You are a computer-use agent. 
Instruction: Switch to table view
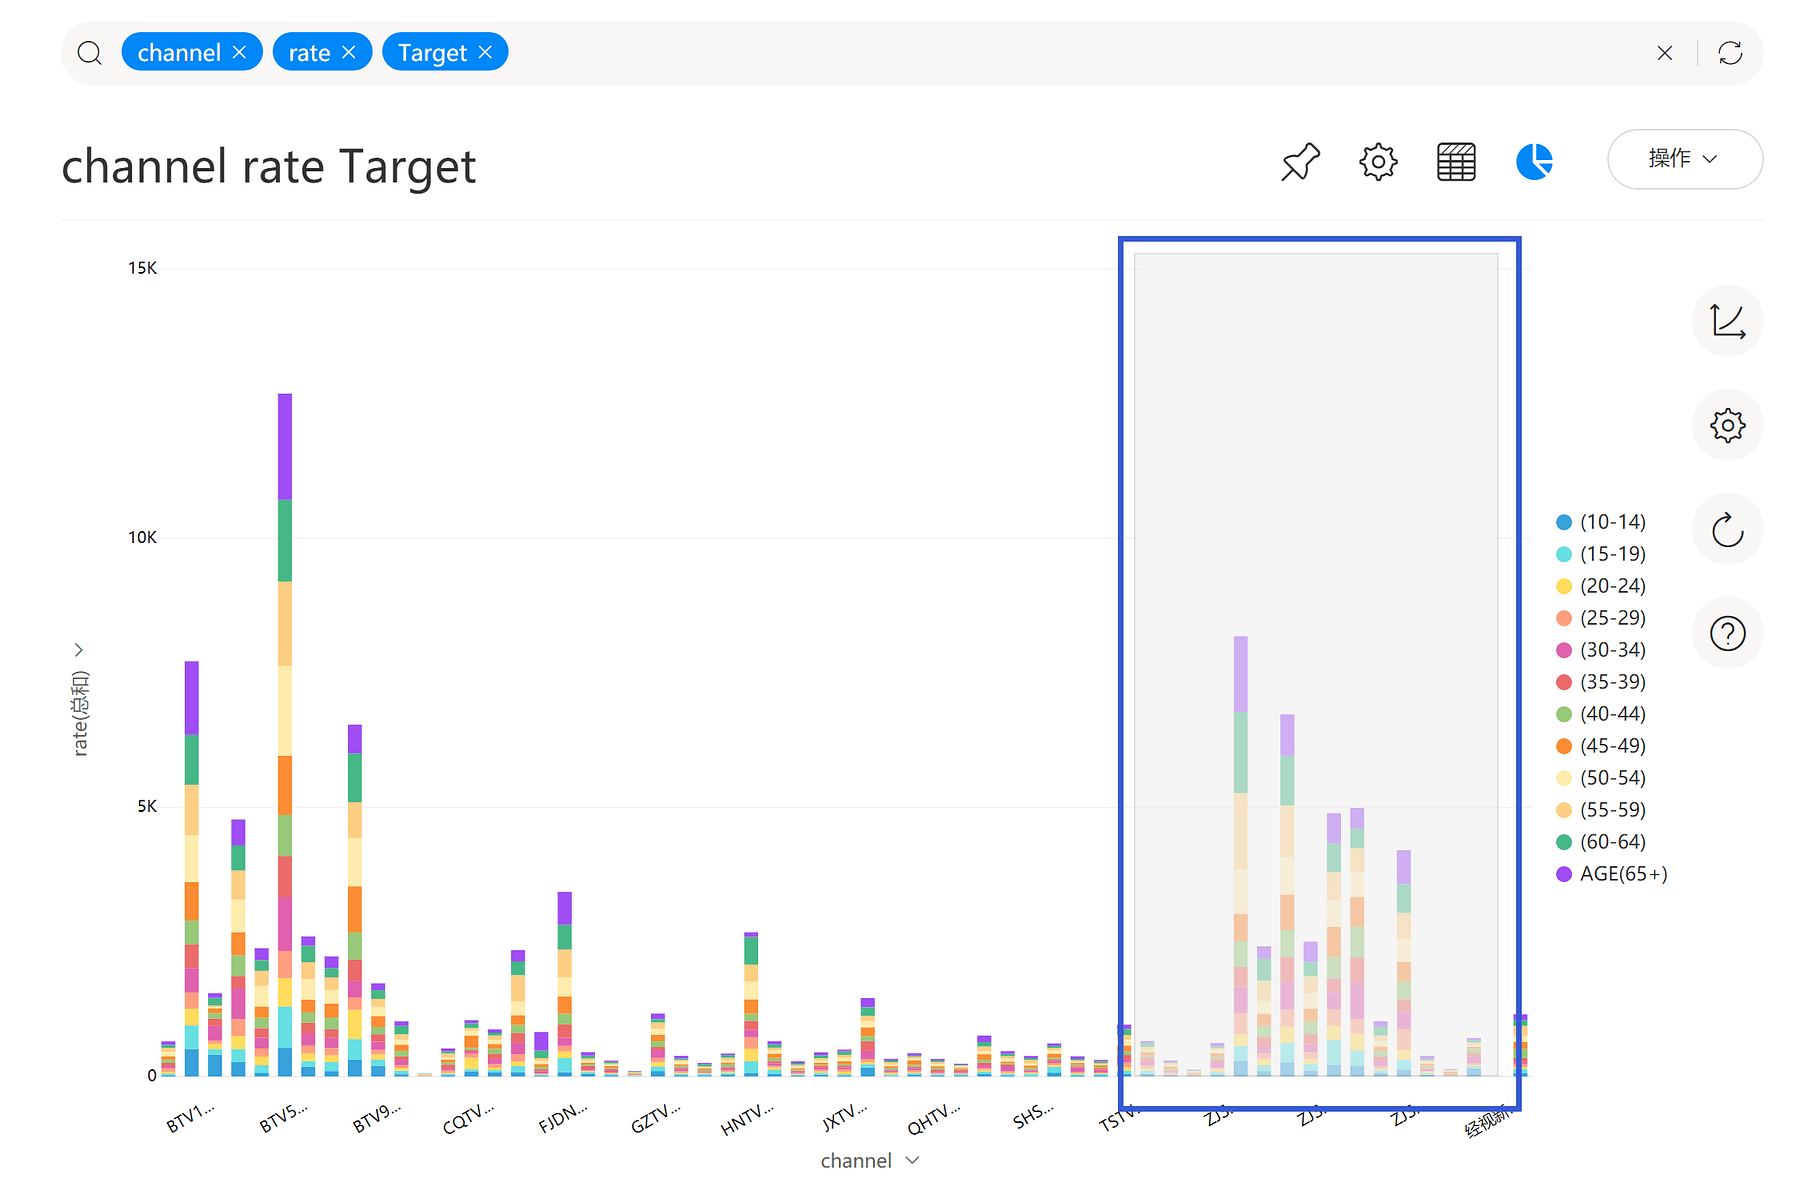point(1456,161)
